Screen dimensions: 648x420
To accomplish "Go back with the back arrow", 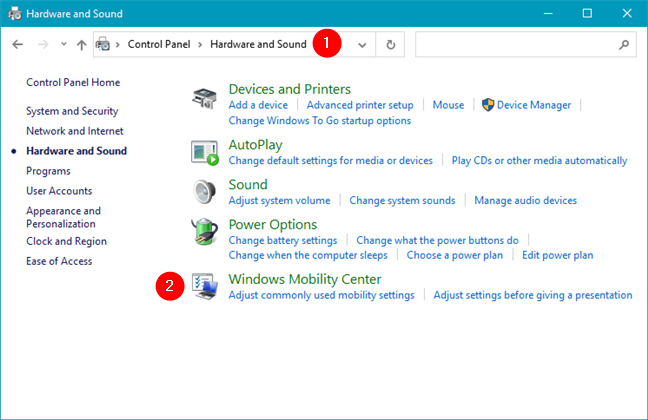I will coord(17,44).
